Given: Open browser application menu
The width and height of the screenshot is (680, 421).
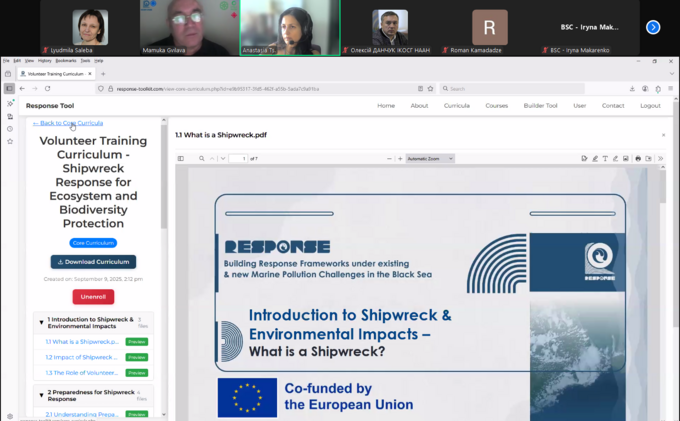Looking at the screenshot, I should (x=670, y=88).
